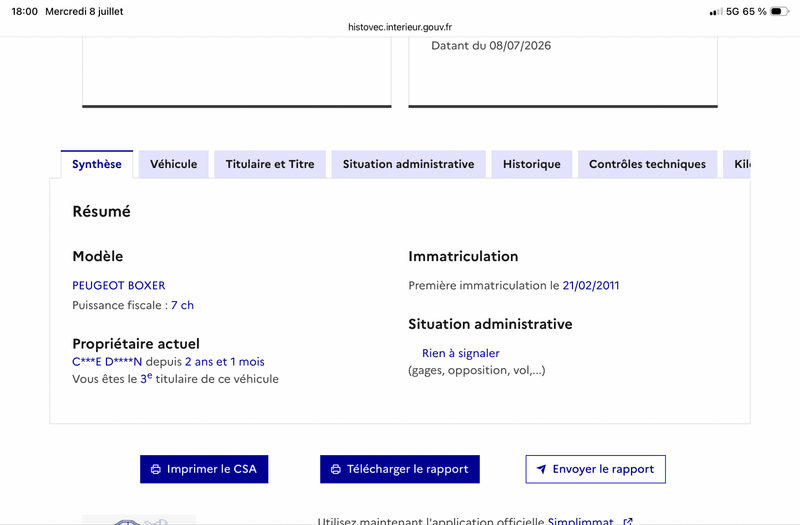This screenshot has width=800, height=525.
Task: Switch to Contrôles techniques tab
Action: 647,164
